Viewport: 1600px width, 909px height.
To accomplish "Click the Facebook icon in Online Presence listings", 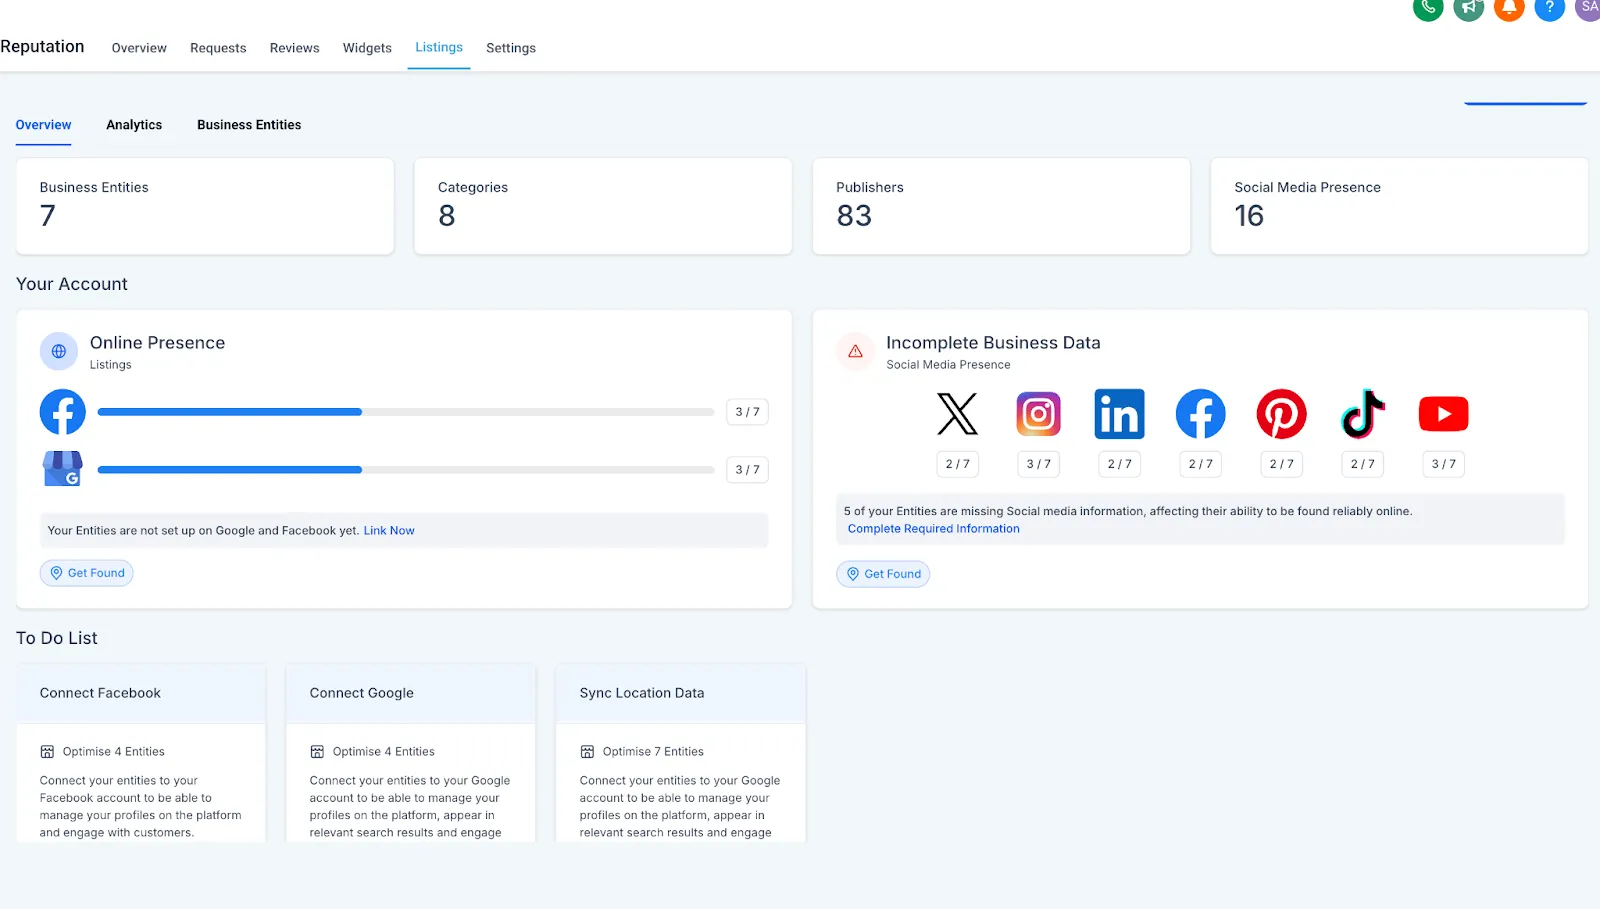I will [63, 412].
